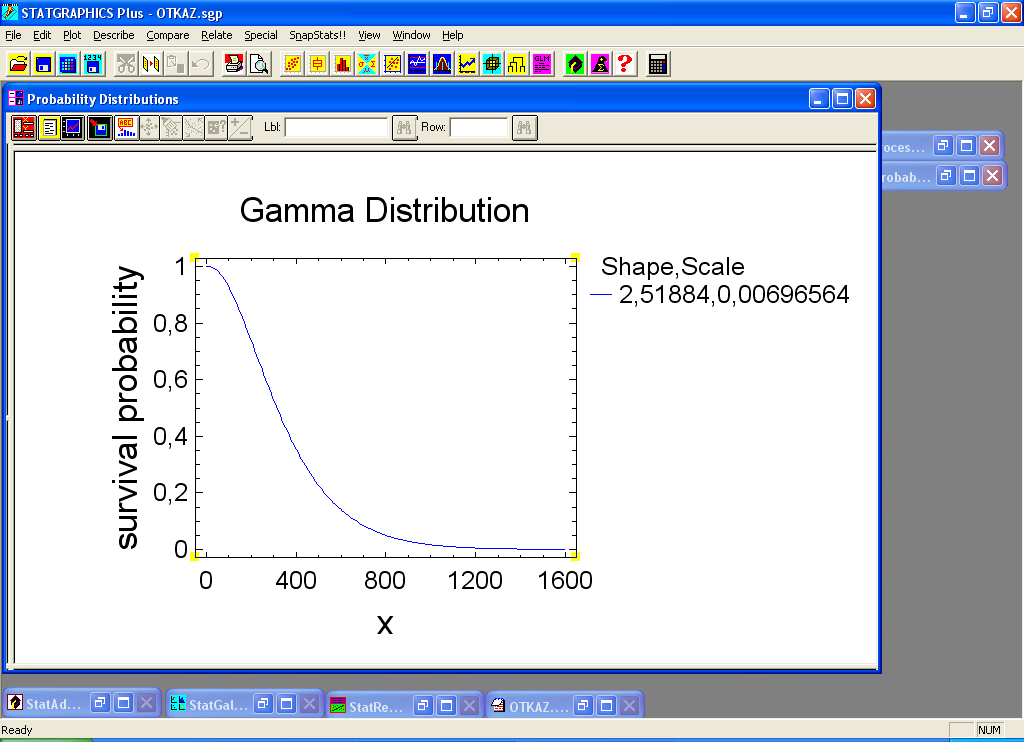Click the Save data file icon labeled 1234
The width and height of the screenshot is (1024, 742).
[93, 64]
